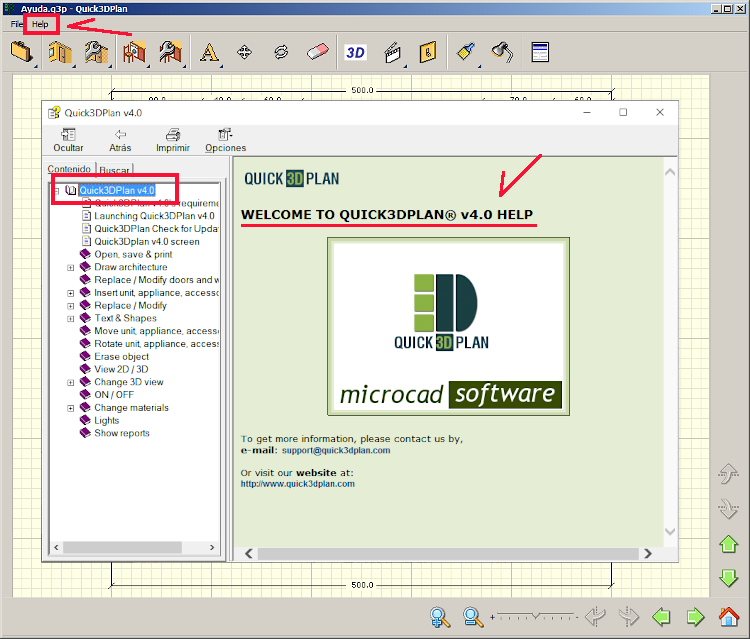The width and height of the screenshot is (750, 639).
Task: Open Rotate unit, appliance, accessory topic
Action: (156, 344)
